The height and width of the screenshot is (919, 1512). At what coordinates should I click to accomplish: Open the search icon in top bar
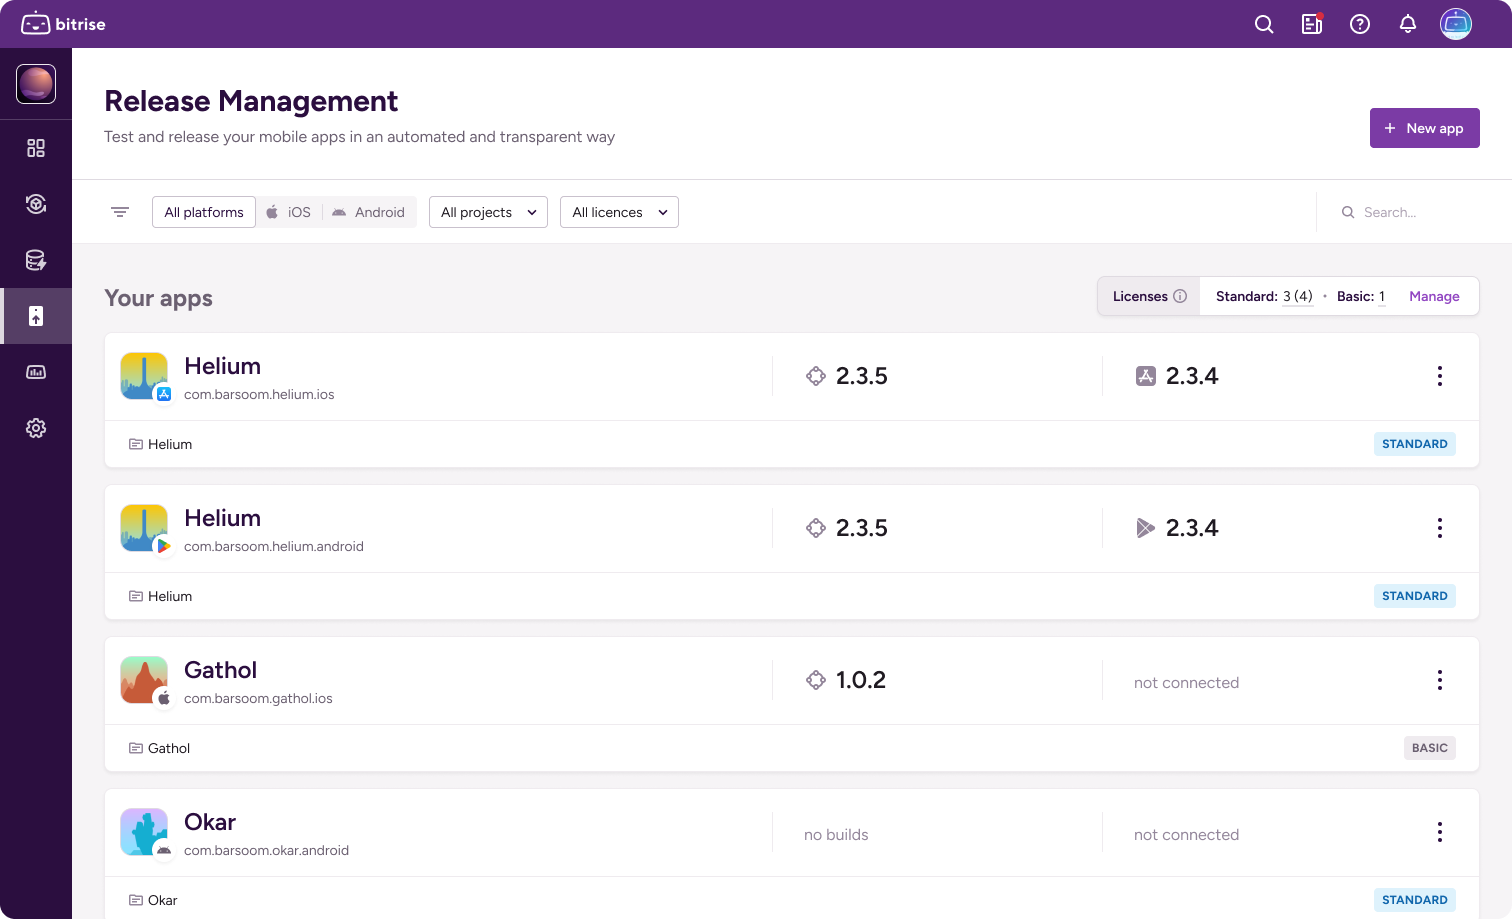[x=1264, y=24]
